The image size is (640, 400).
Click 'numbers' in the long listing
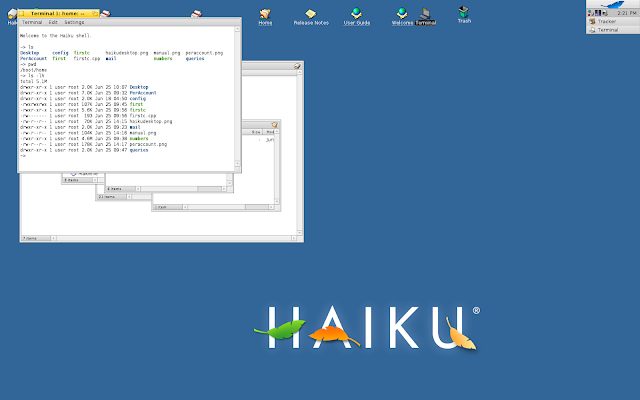139,138
